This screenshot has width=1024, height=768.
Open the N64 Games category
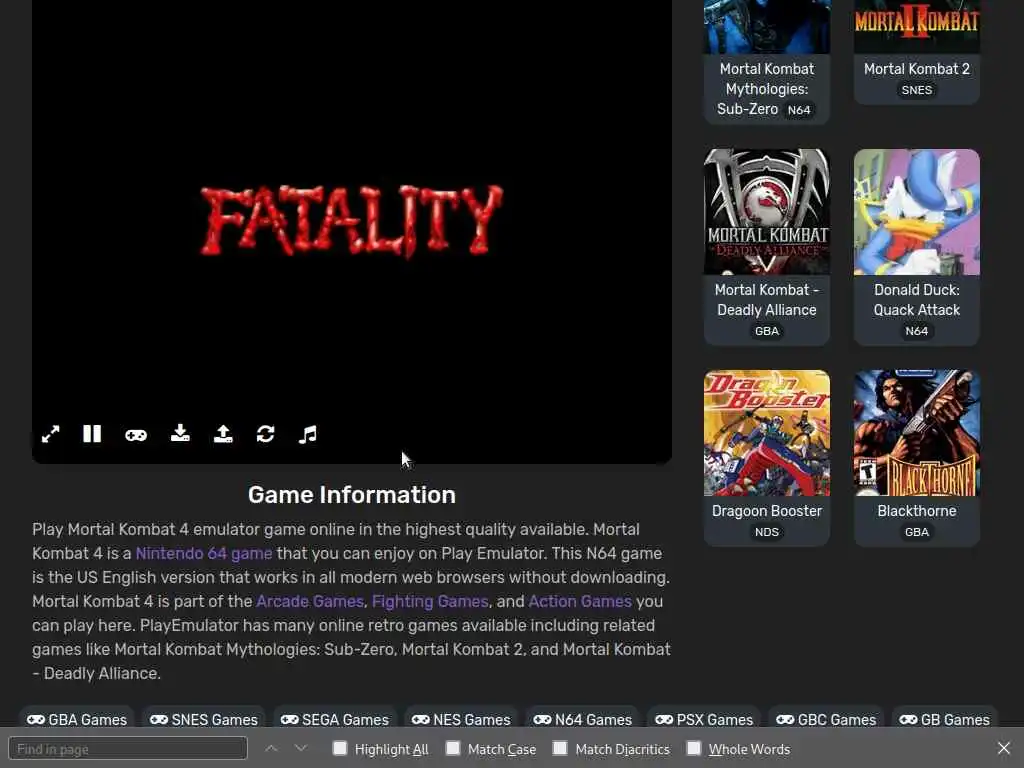tap(583, 720)
